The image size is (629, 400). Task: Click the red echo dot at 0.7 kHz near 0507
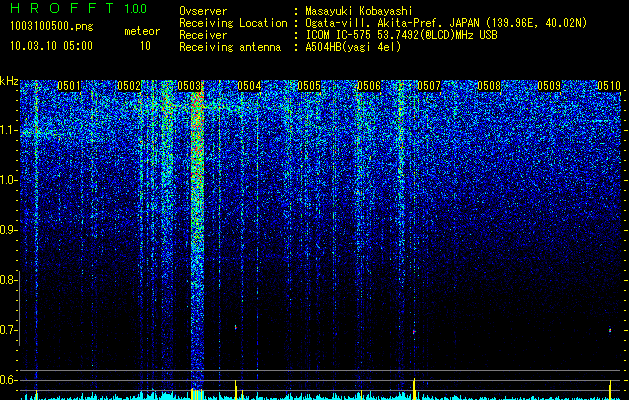(x=414, y=332)
